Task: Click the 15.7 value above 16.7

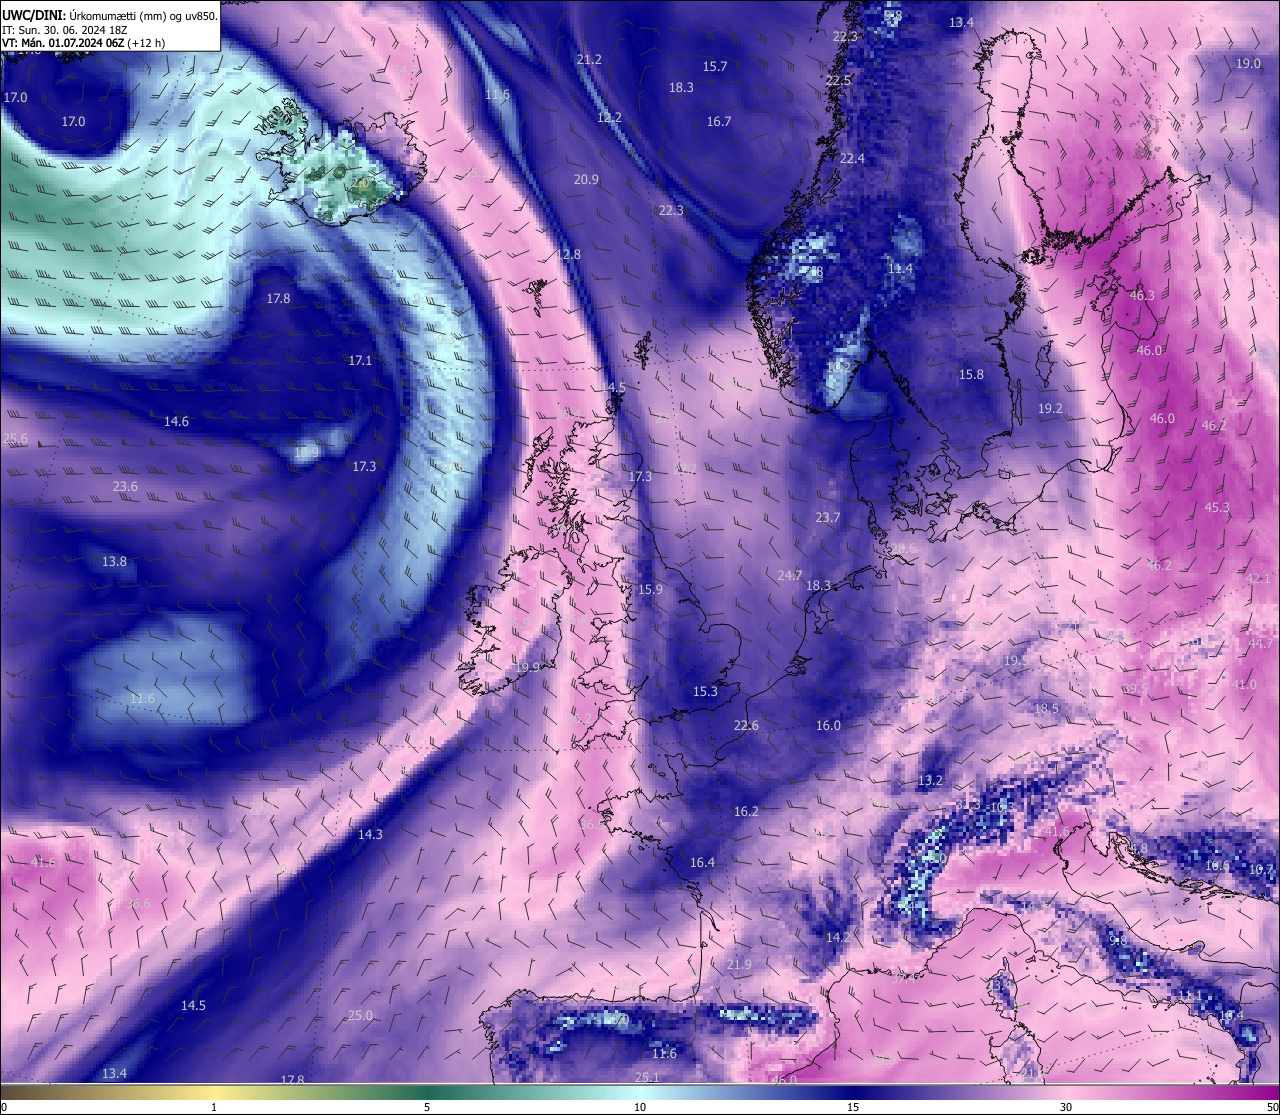Action: pos(715,66)
